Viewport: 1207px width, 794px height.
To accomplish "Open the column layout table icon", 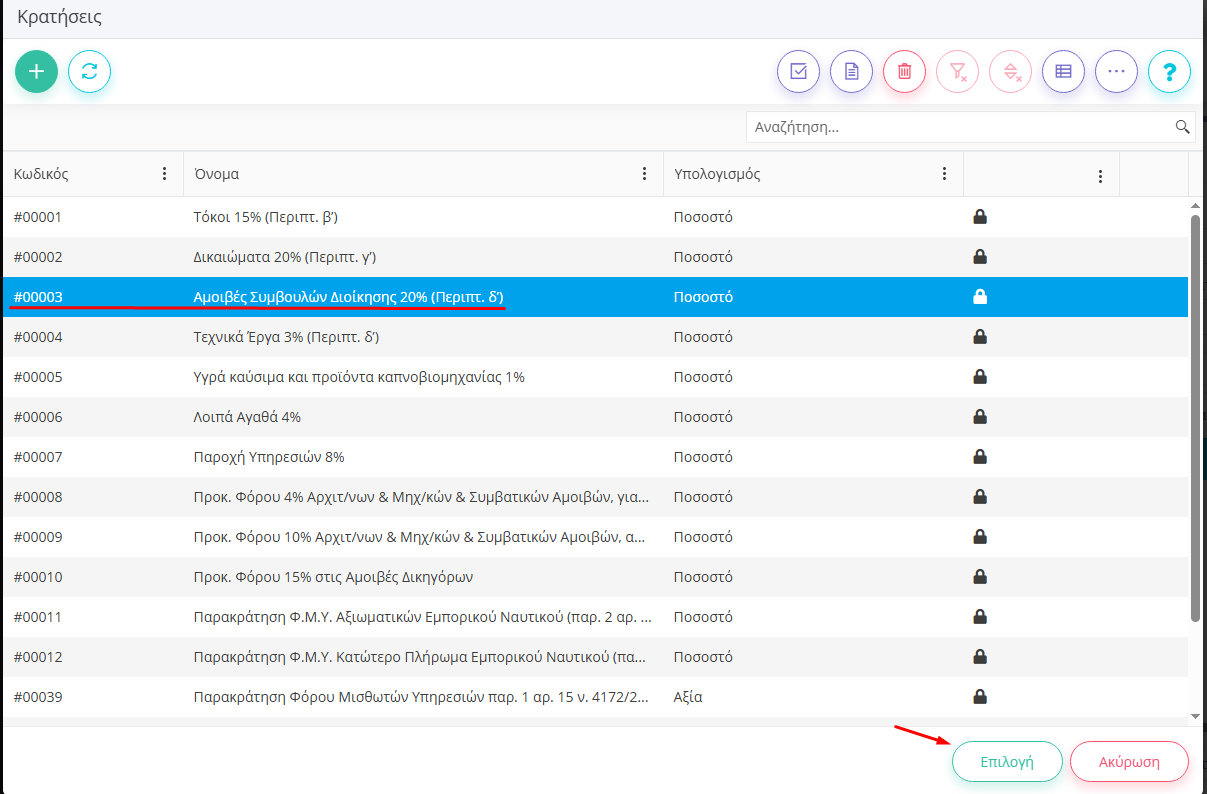I will click(x=1063, y=72).
